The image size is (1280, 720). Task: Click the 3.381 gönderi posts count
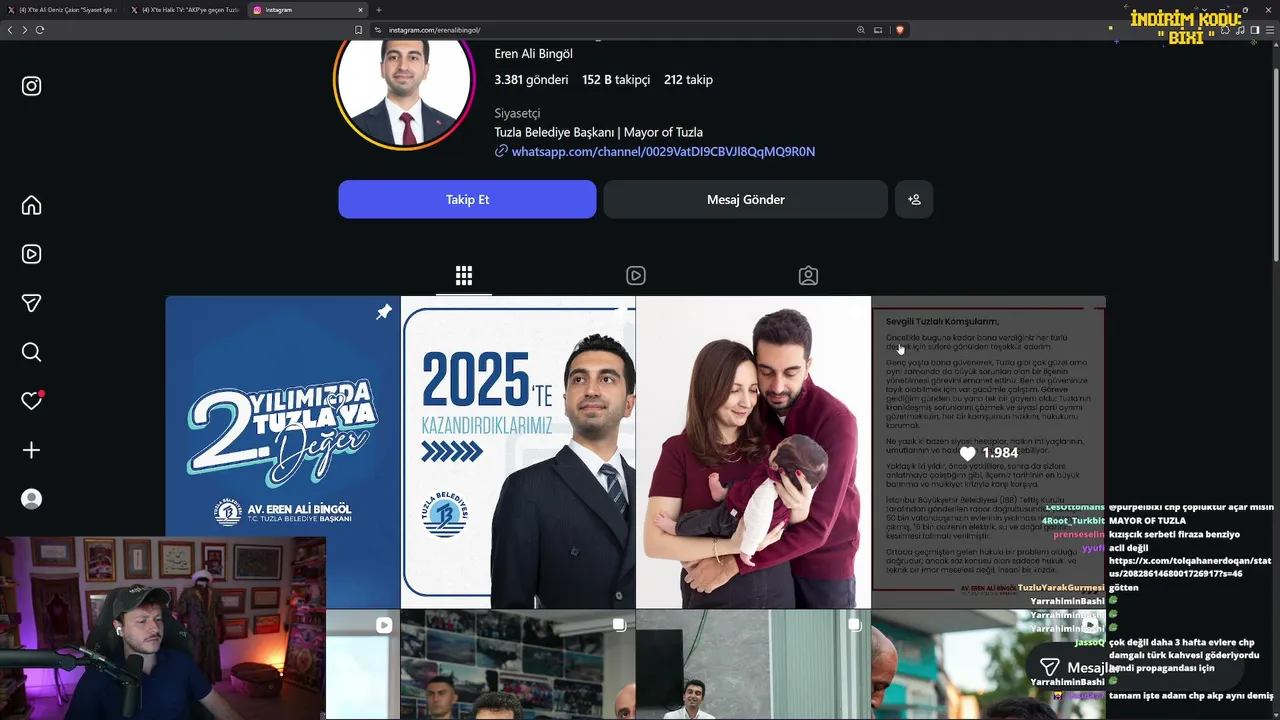coord(531,80)
